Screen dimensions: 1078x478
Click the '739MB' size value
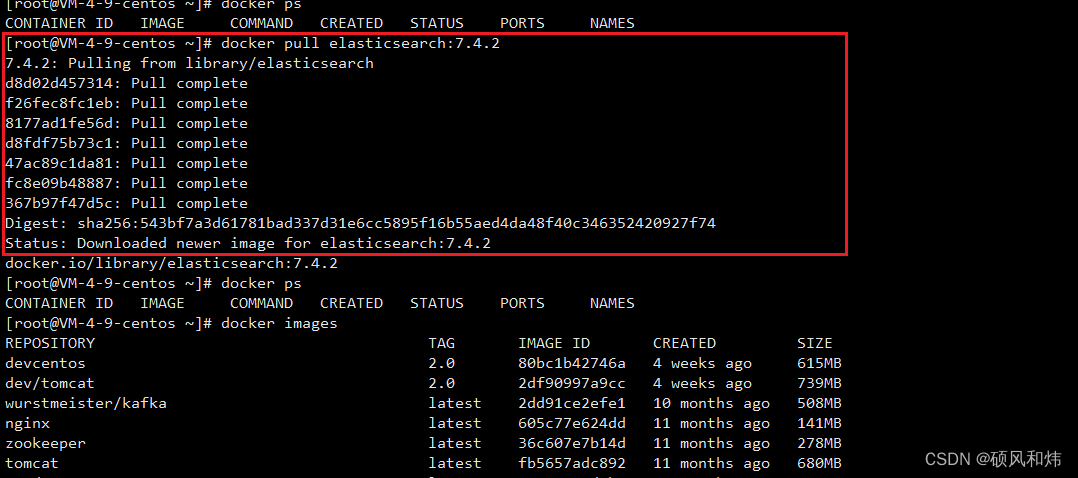click(x=820, y=382)
